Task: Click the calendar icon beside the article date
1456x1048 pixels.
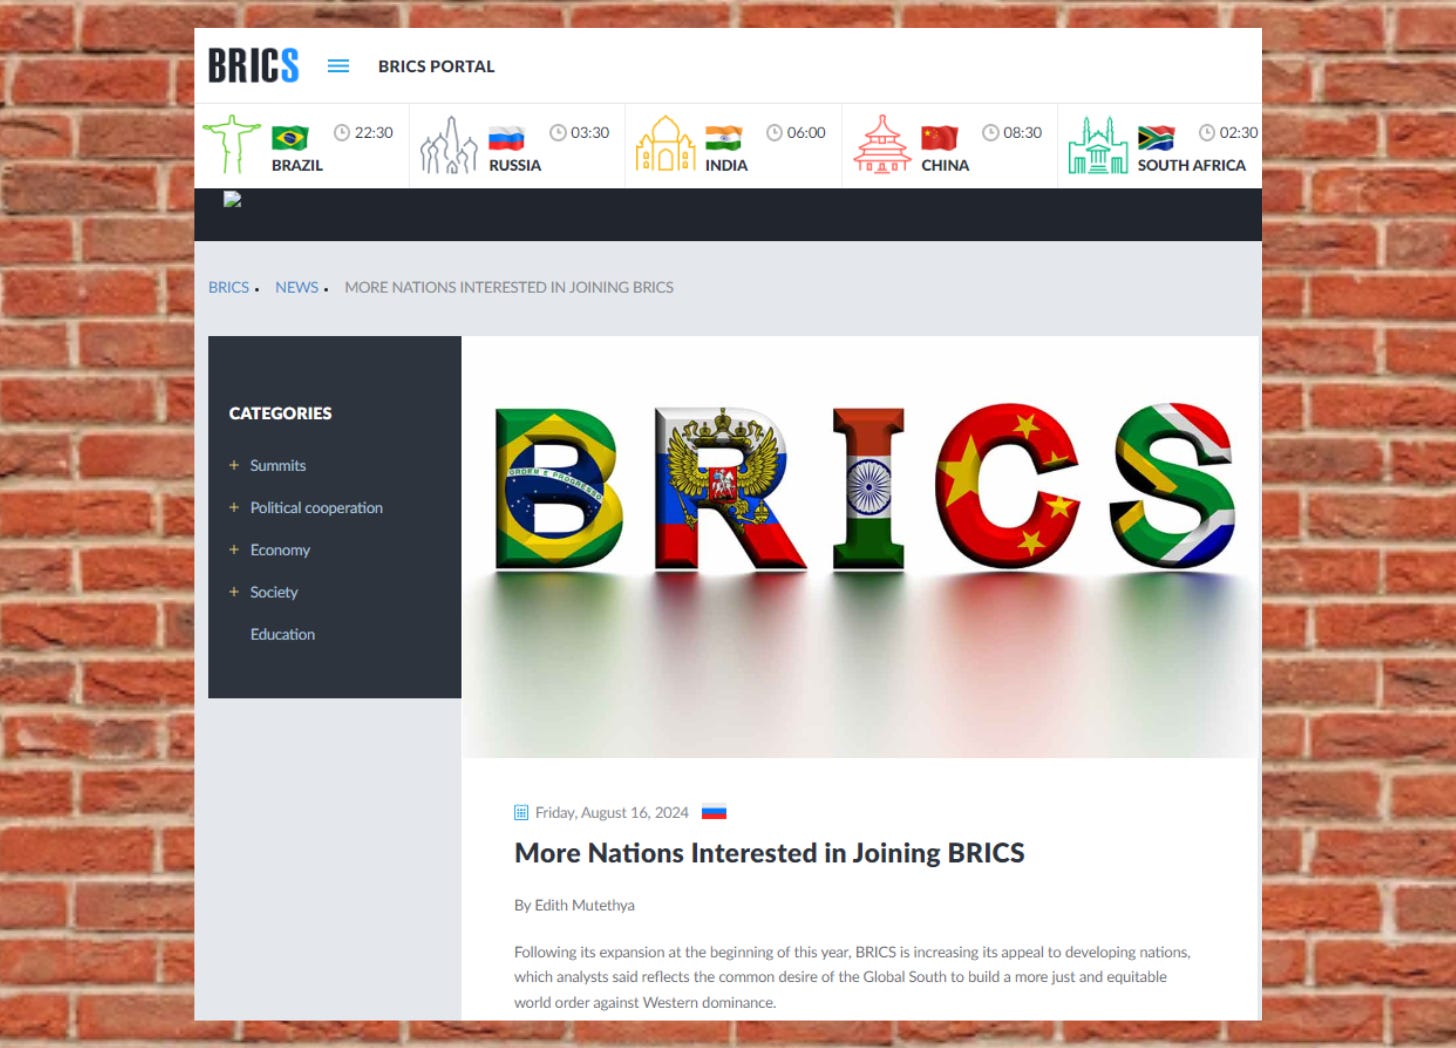Action: coord(521,812)
